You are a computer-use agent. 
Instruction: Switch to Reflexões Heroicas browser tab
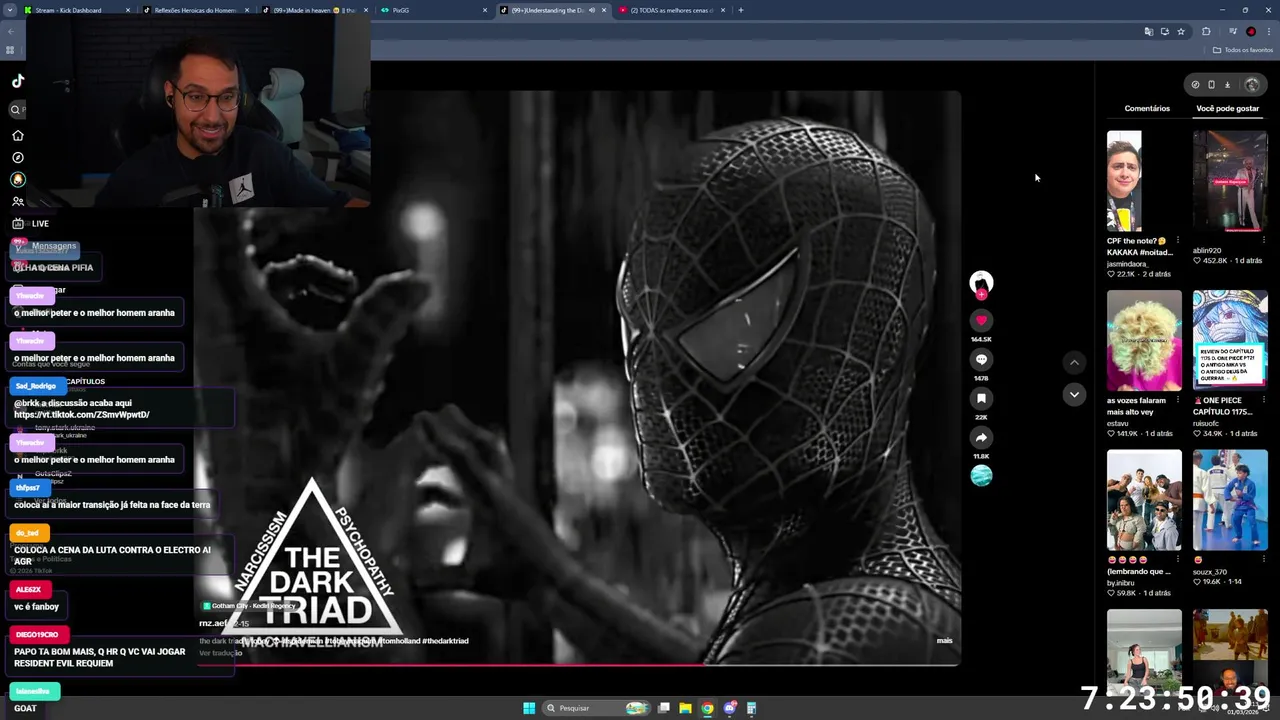(x=195, y=10)
